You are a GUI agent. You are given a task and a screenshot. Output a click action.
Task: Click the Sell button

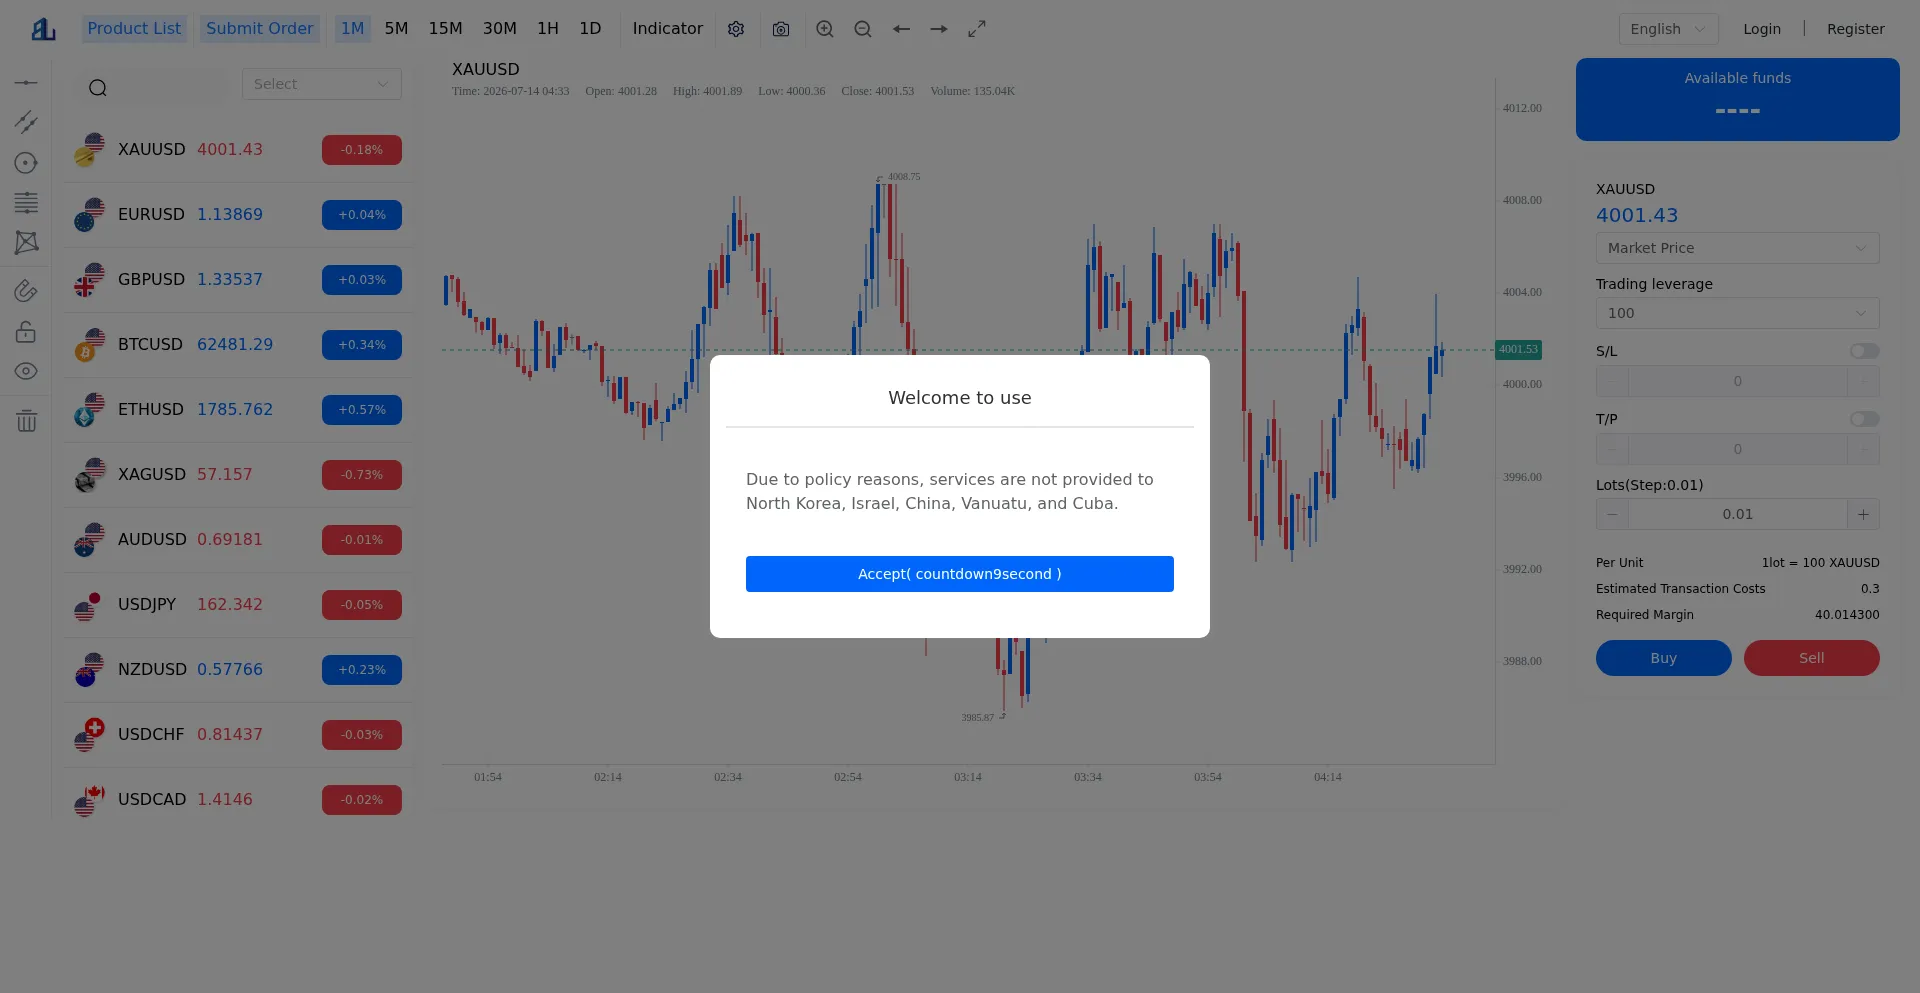point(1812,658)
